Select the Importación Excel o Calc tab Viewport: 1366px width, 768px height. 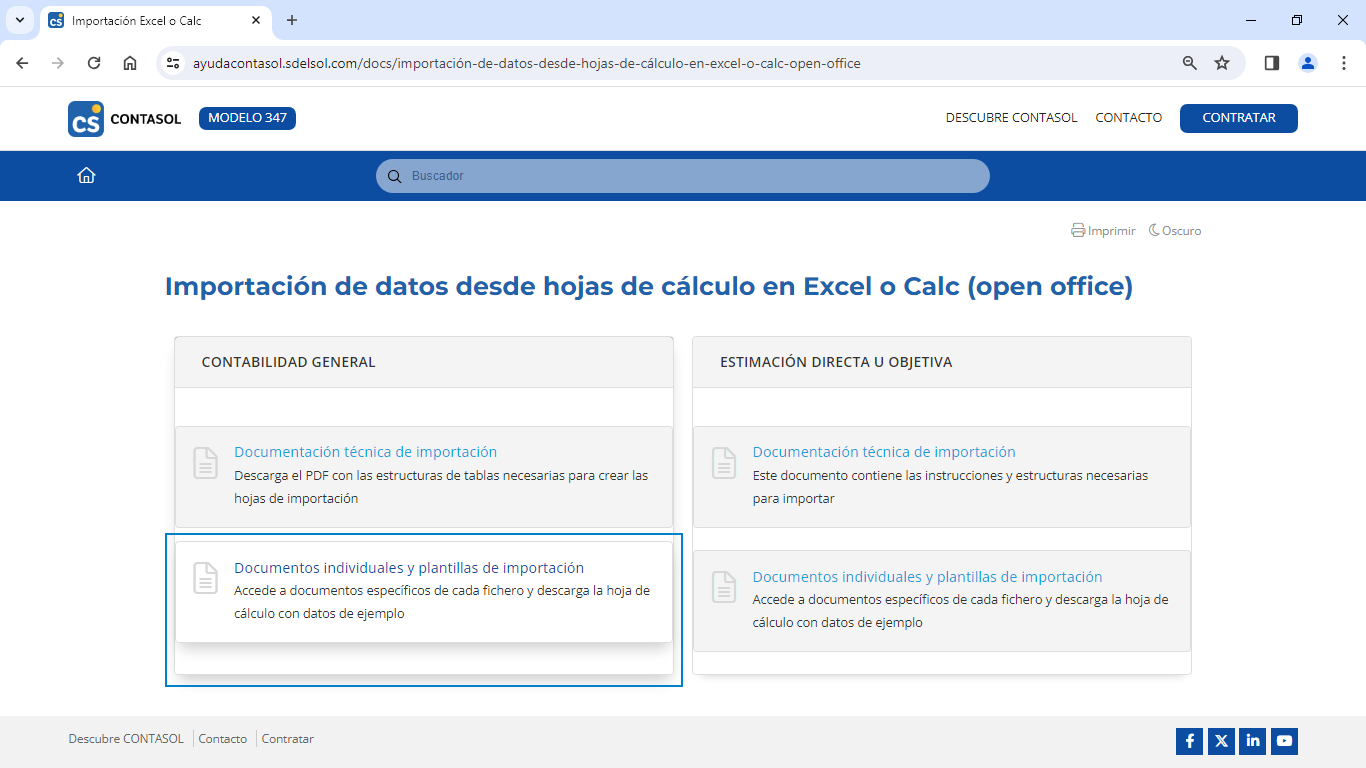[155, 20]
